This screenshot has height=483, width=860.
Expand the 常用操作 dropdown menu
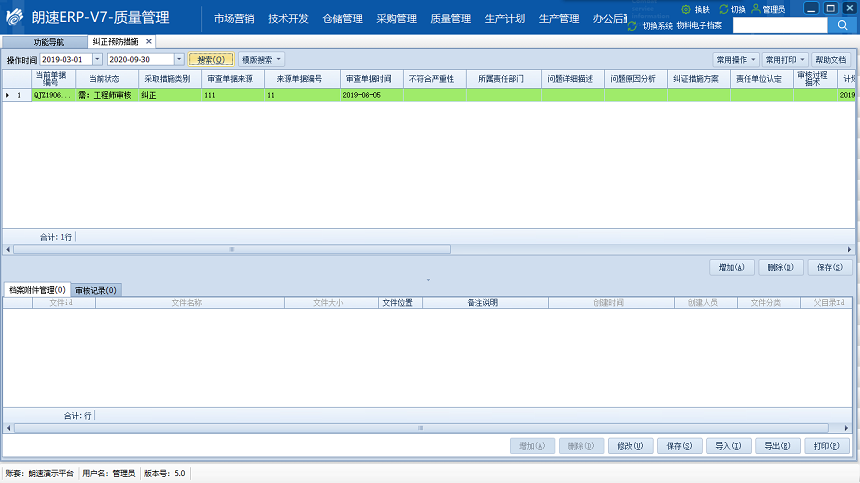tap(736, 60)
